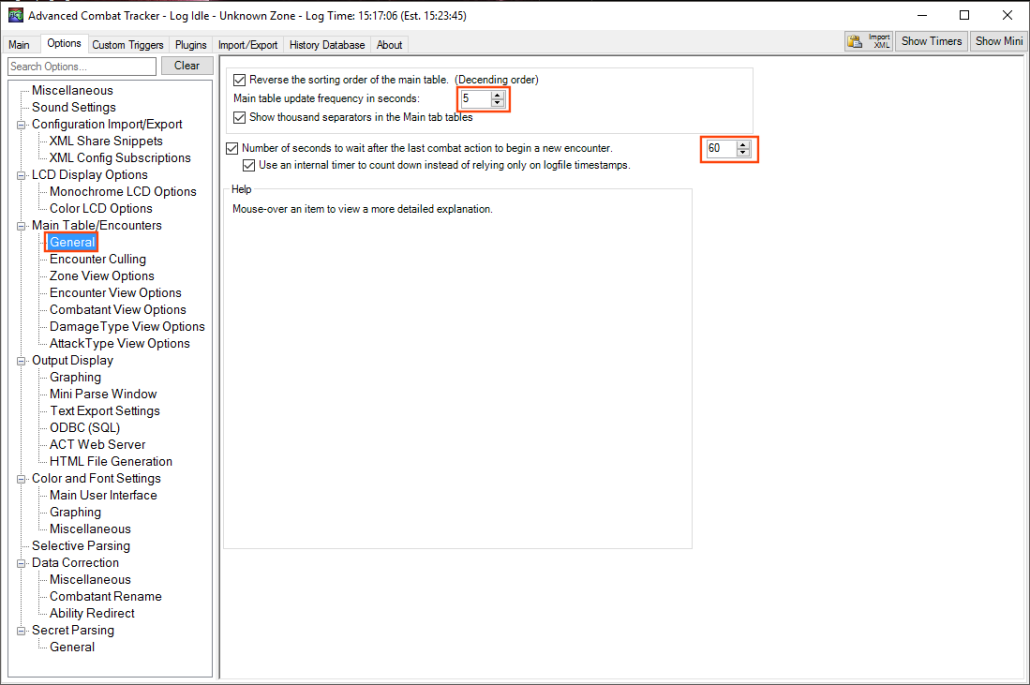Open General under Secret Parsing
Viewport: 1030px width, 685px height.
point(72,648)
